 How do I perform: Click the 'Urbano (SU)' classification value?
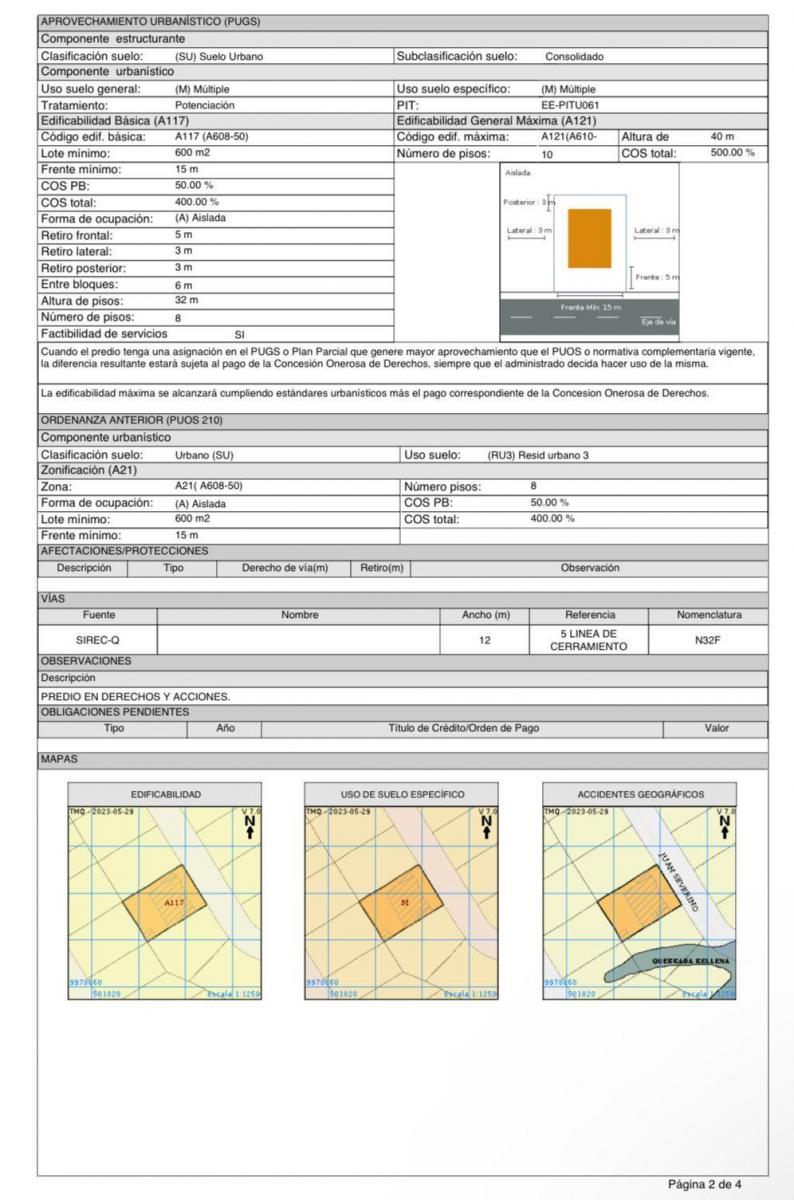pyautogui.click(x=203, y=455)
